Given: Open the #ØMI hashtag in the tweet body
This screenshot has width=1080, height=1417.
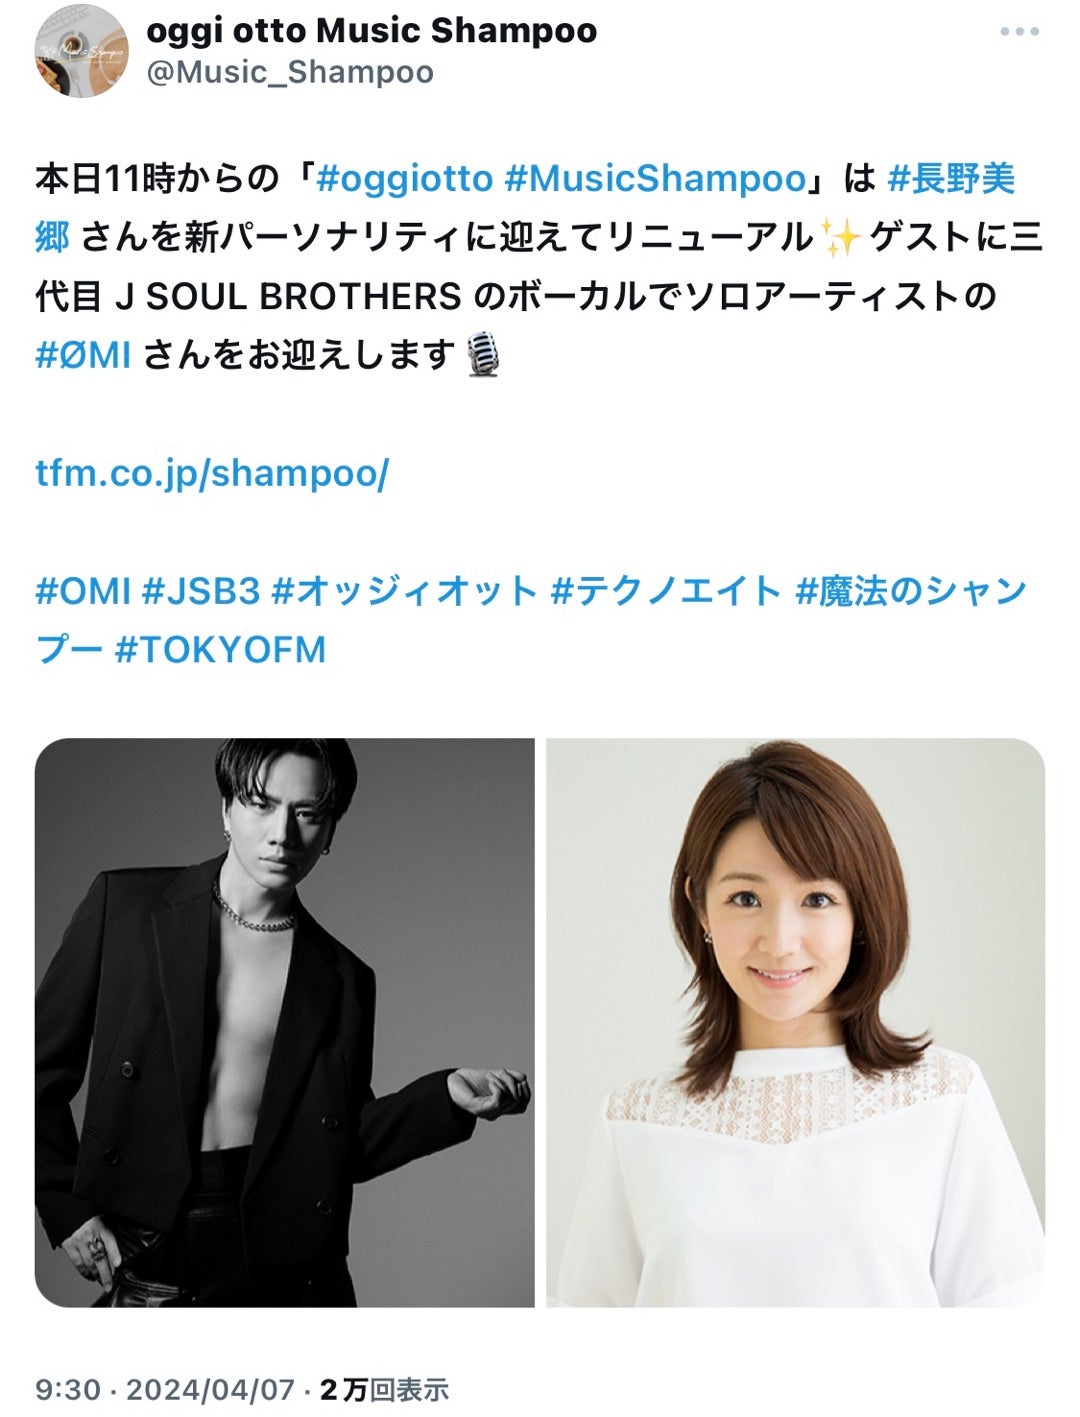Looking at the screenshot, I should (83, 355).
